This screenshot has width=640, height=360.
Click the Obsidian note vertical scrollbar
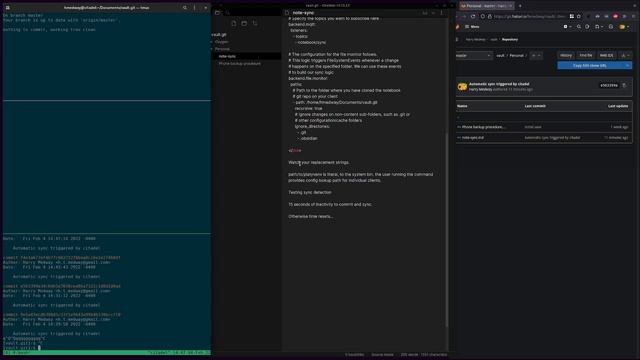pyautogui.click(x=447, y=229)
